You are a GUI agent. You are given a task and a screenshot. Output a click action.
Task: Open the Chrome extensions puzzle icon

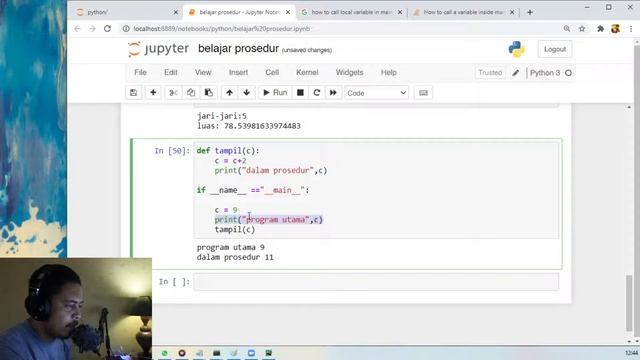click(600, 29)
